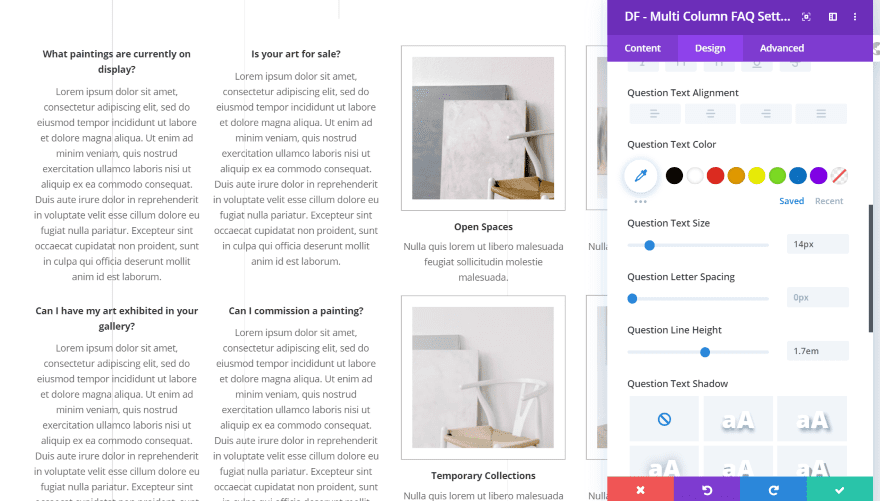Toggle the snap modal to sidebar icon
Screen dimensions: 880x501
click(x=833, y=17)
